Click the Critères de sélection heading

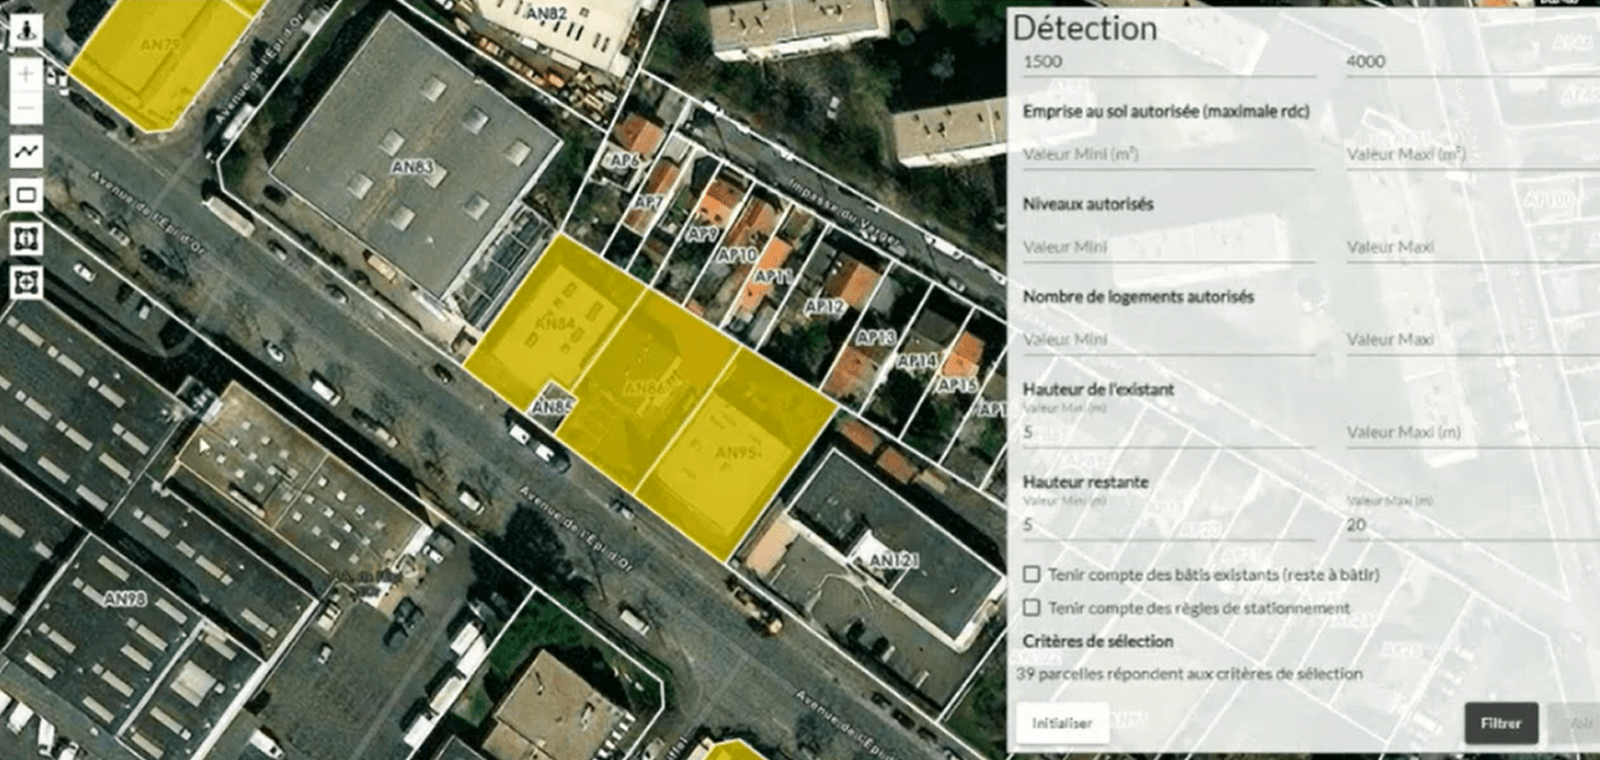(x=1098, y=641)
